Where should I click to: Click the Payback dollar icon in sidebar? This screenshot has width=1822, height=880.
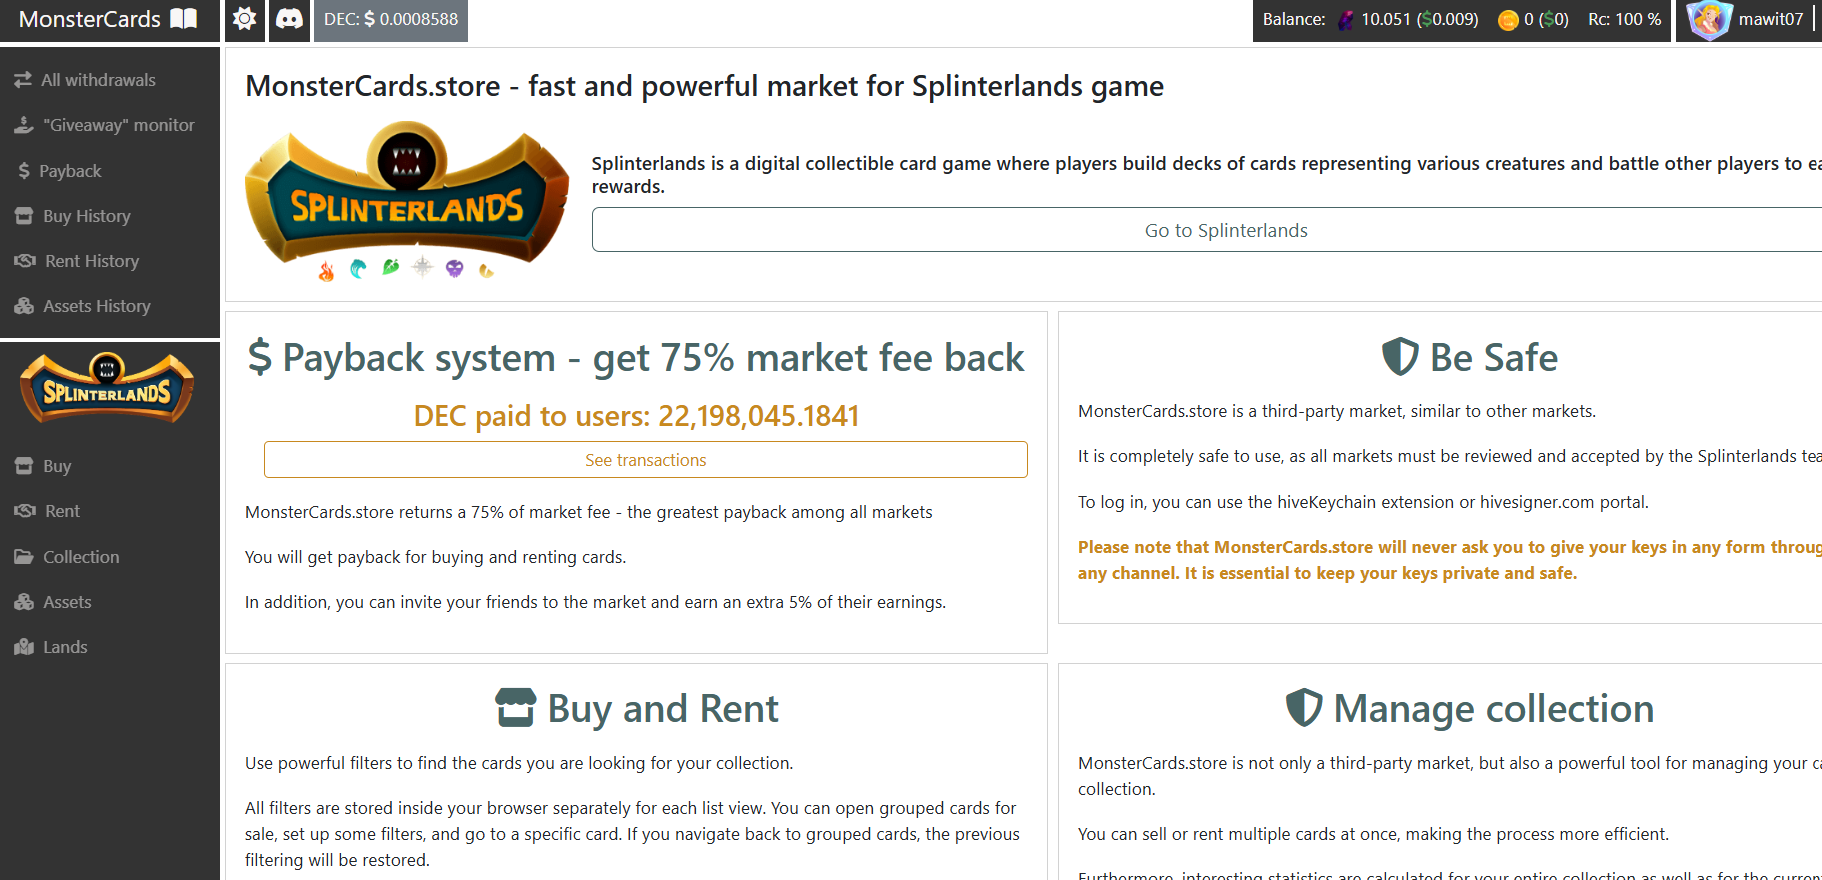point(24,171)
